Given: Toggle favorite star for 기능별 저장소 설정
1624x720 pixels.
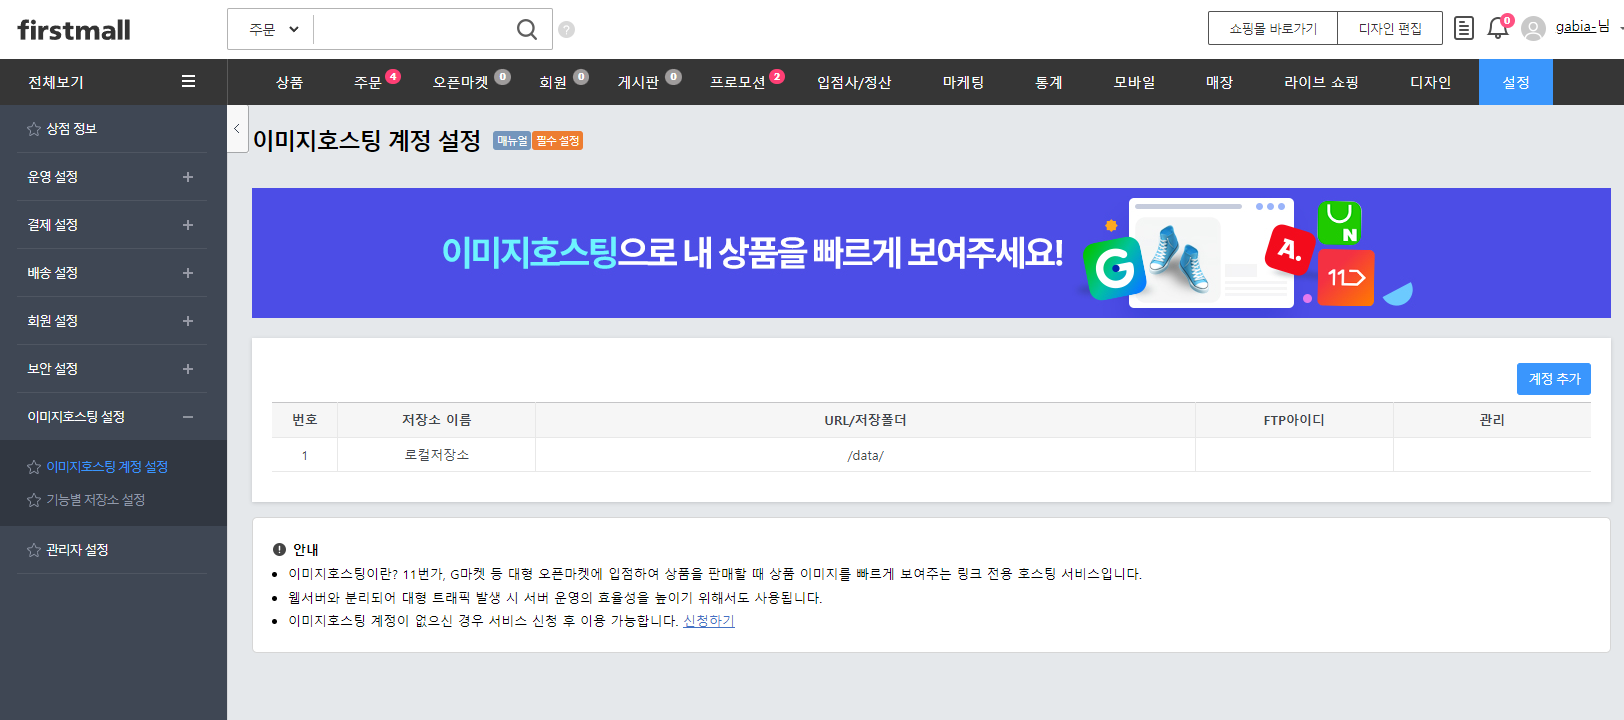Looking at the screenshot, I should pyautogui.click(x=34, y=500).
